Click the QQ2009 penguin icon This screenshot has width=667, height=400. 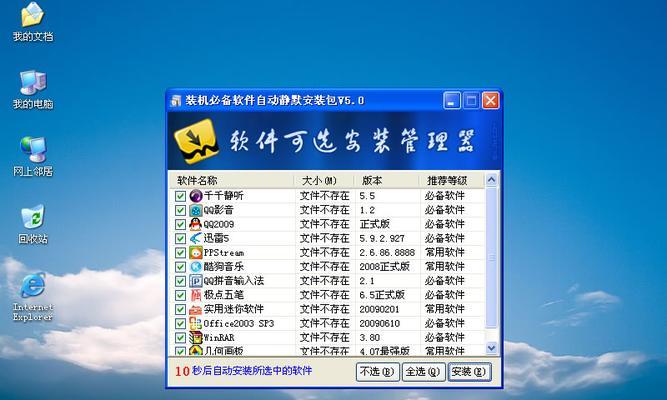tap(196, 224)
